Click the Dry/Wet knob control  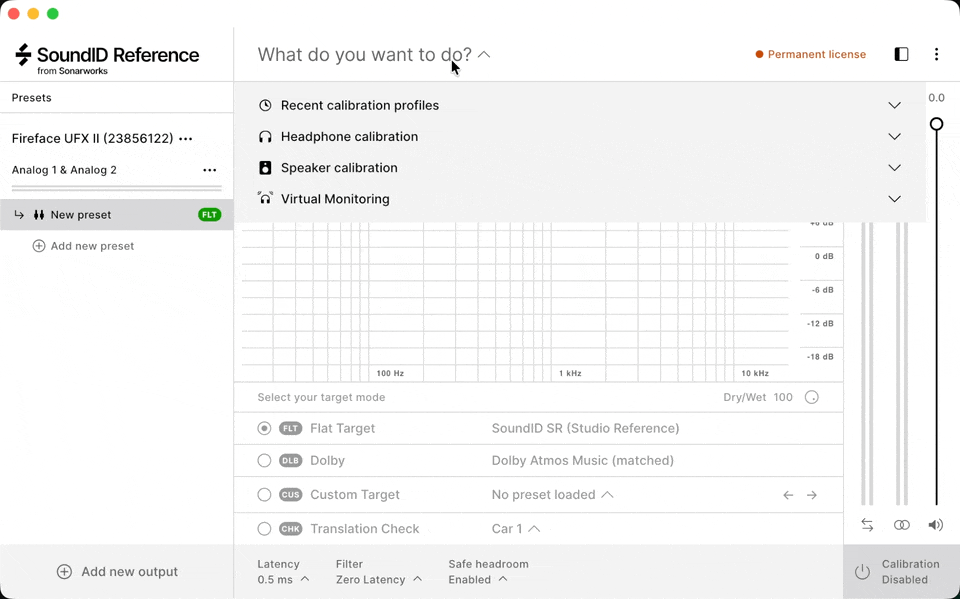(811, 397)
